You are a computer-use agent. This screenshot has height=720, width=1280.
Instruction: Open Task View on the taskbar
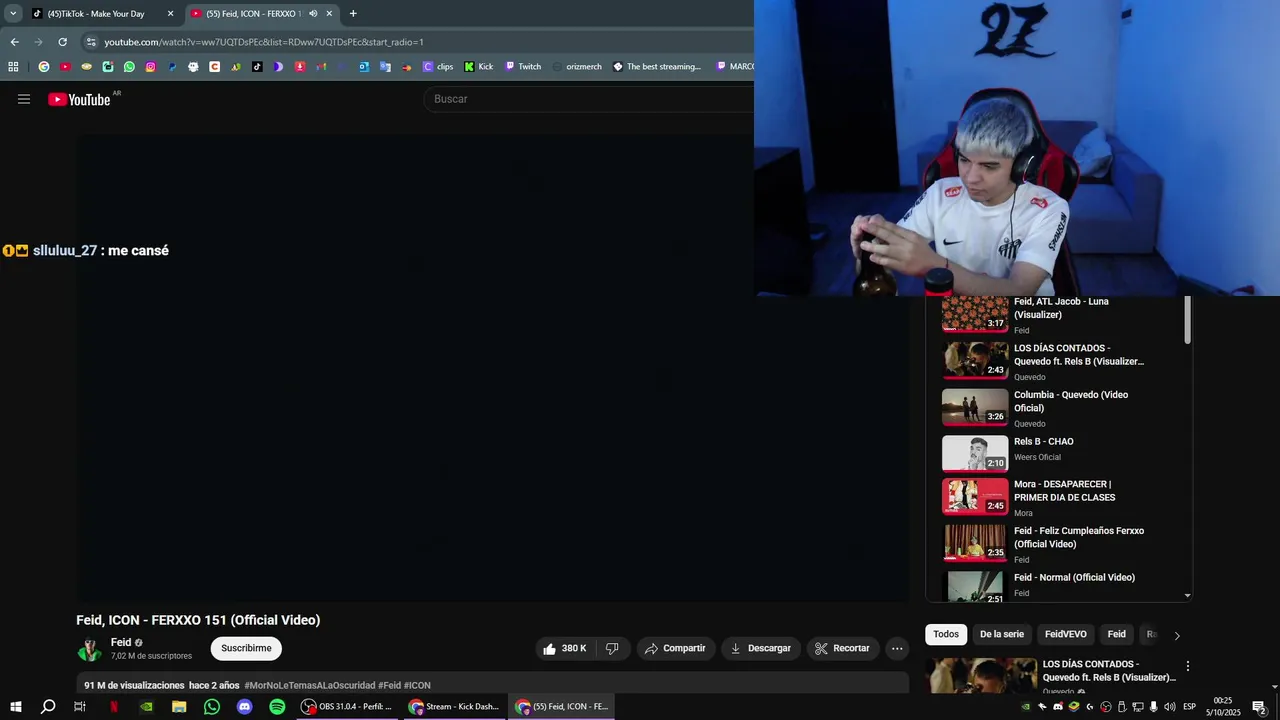point(80,707)
